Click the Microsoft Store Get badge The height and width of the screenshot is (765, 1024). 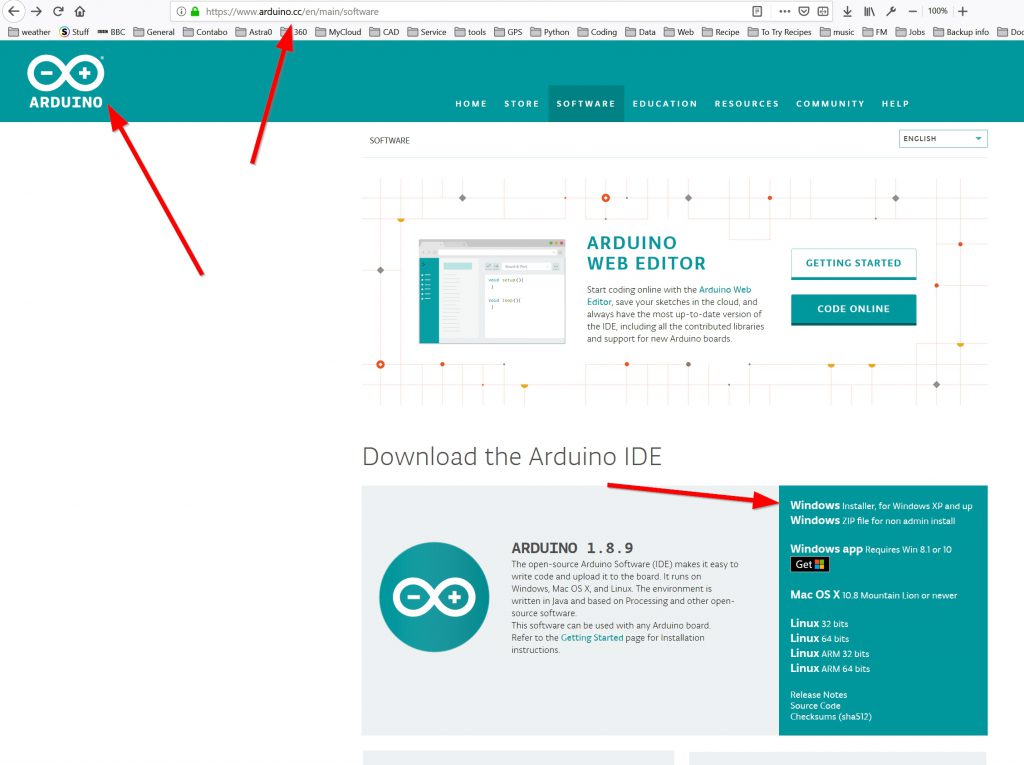810,564
